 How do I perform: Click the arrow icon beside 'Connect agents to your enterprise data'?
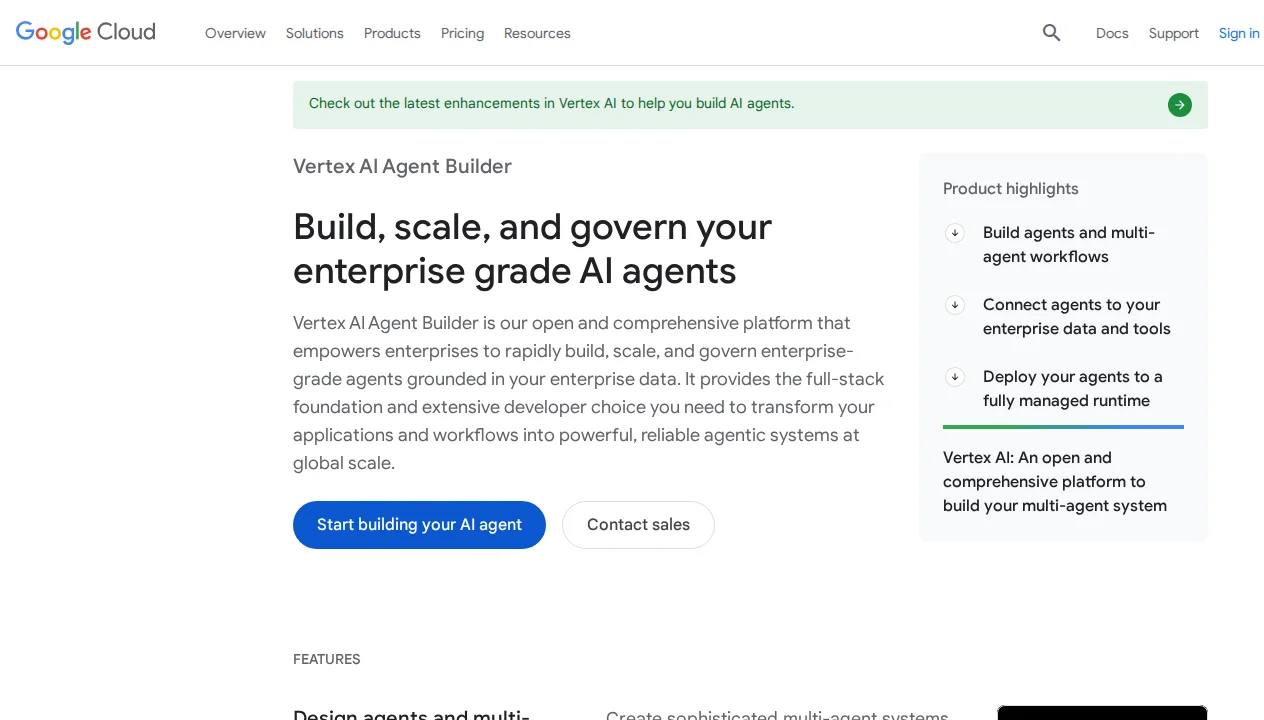click(x=955, y=305)
